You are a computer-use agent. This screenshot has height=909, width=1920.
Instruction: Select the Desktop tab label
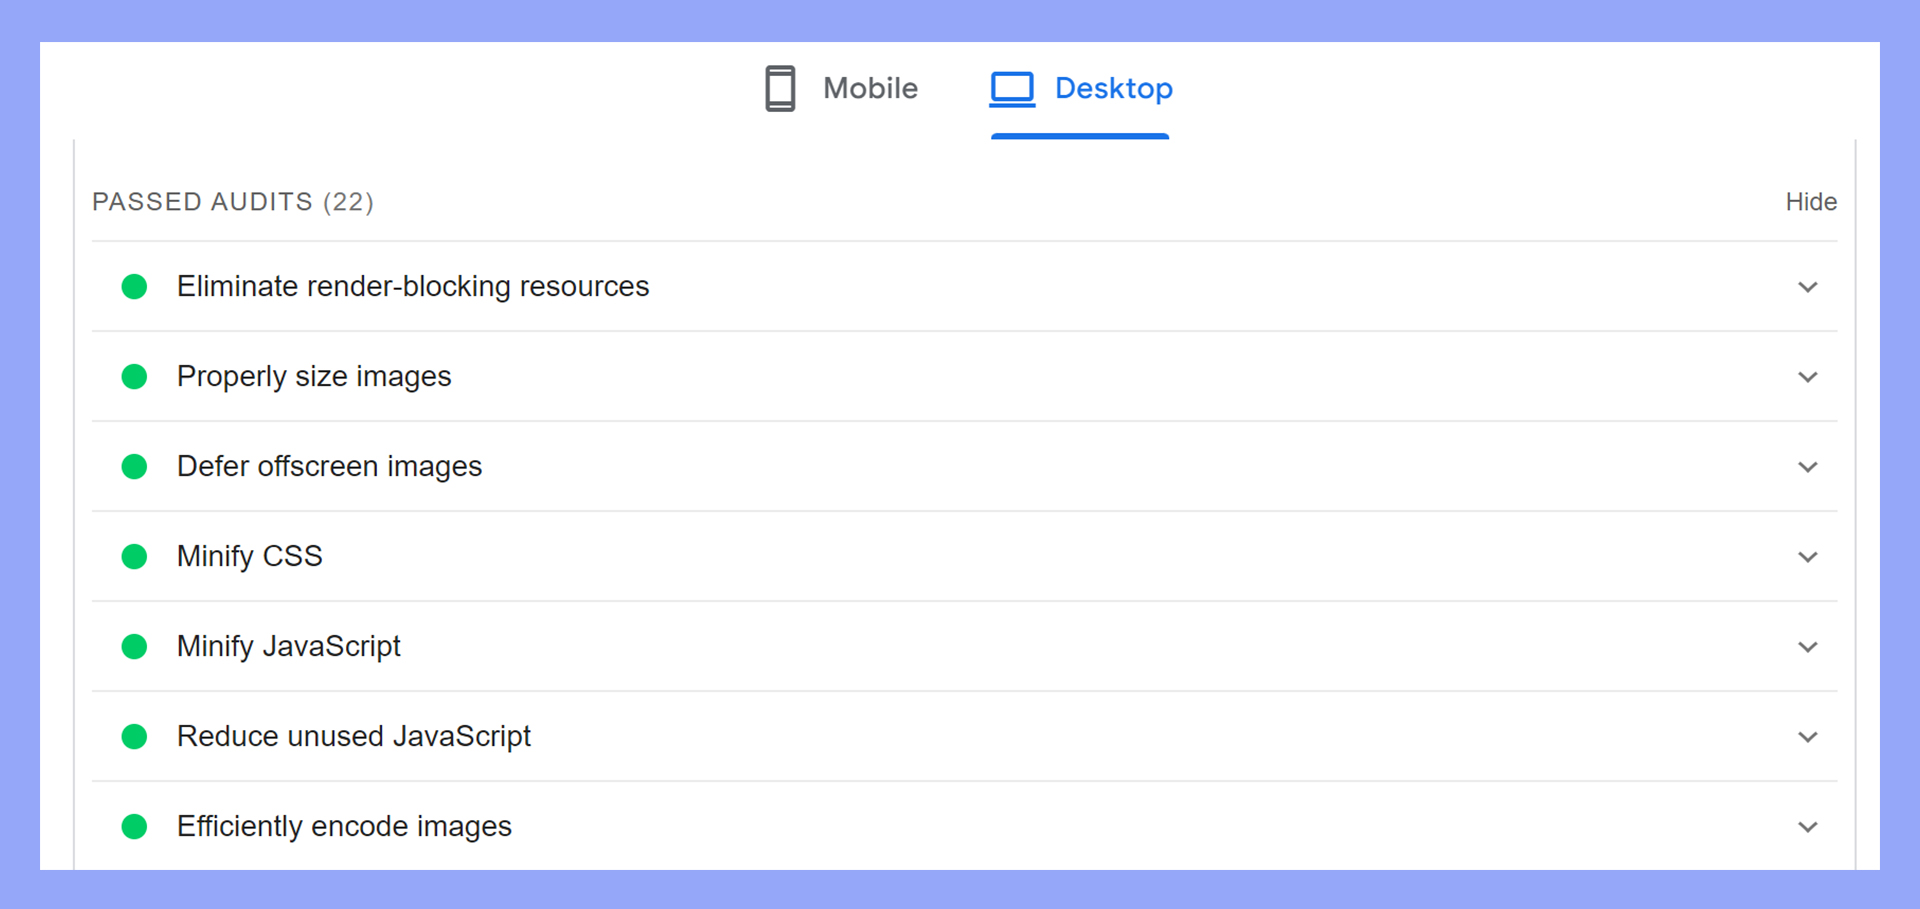pyautogui.click(x=1113, y=88)
